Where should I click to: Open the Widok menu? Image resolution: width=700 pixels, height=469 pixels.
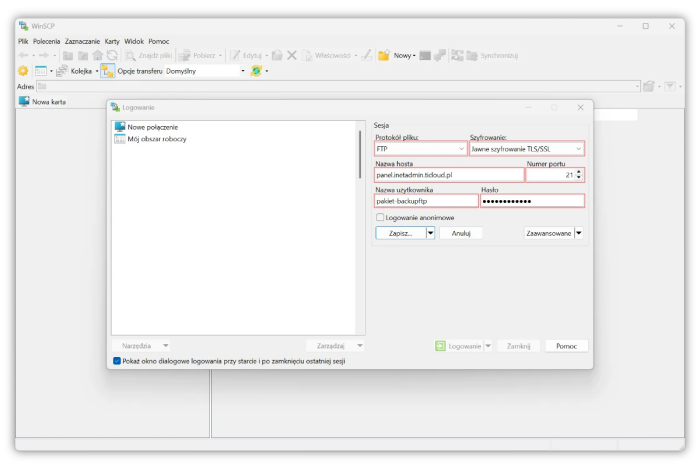click(134, 41)
